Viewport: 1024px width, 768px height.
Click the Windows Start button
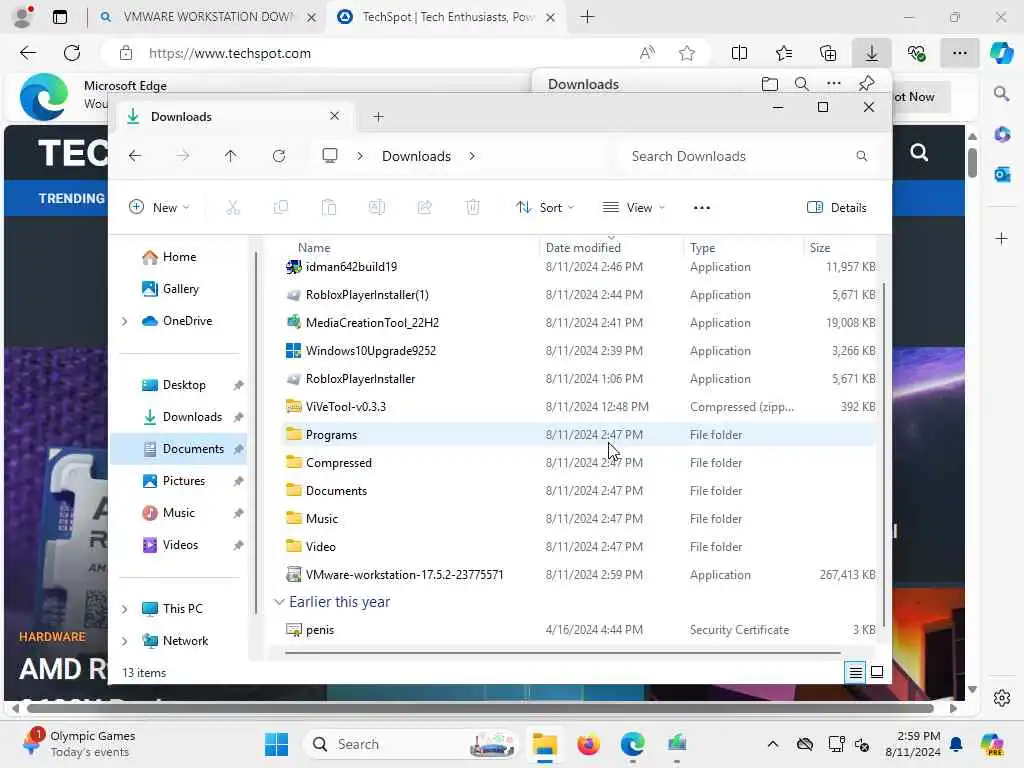click(276, 744)
